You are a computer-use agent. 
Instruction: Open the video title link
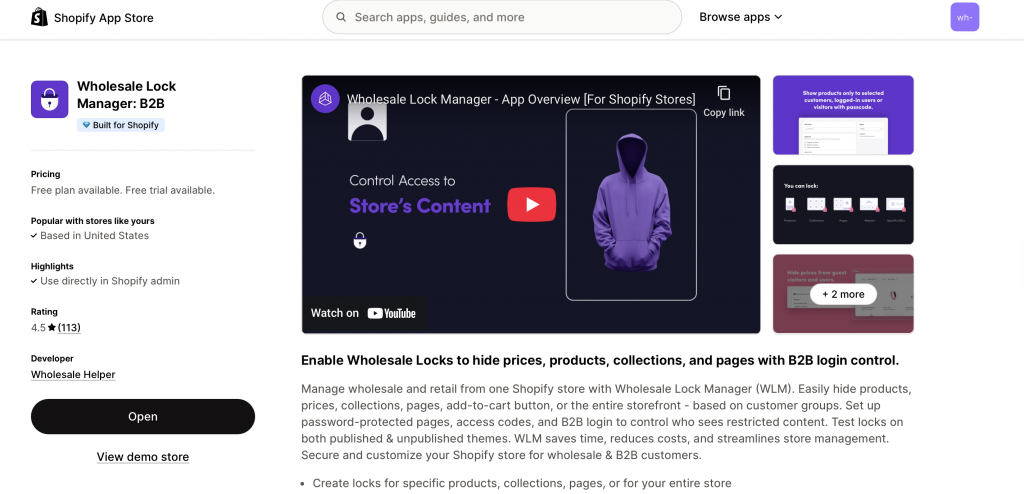(x=520, y=99)
